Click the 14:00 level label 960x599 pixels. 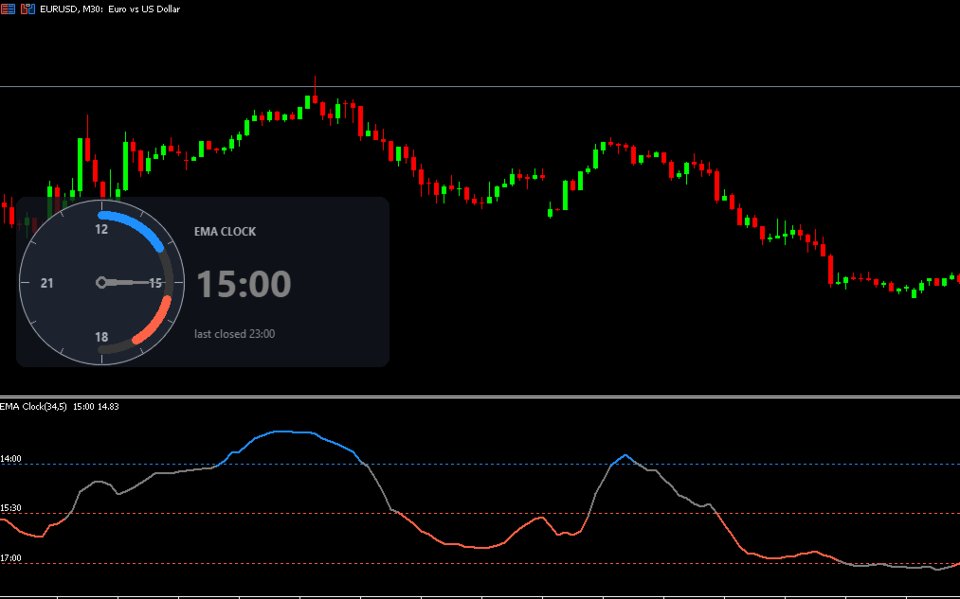click(11, 459)
